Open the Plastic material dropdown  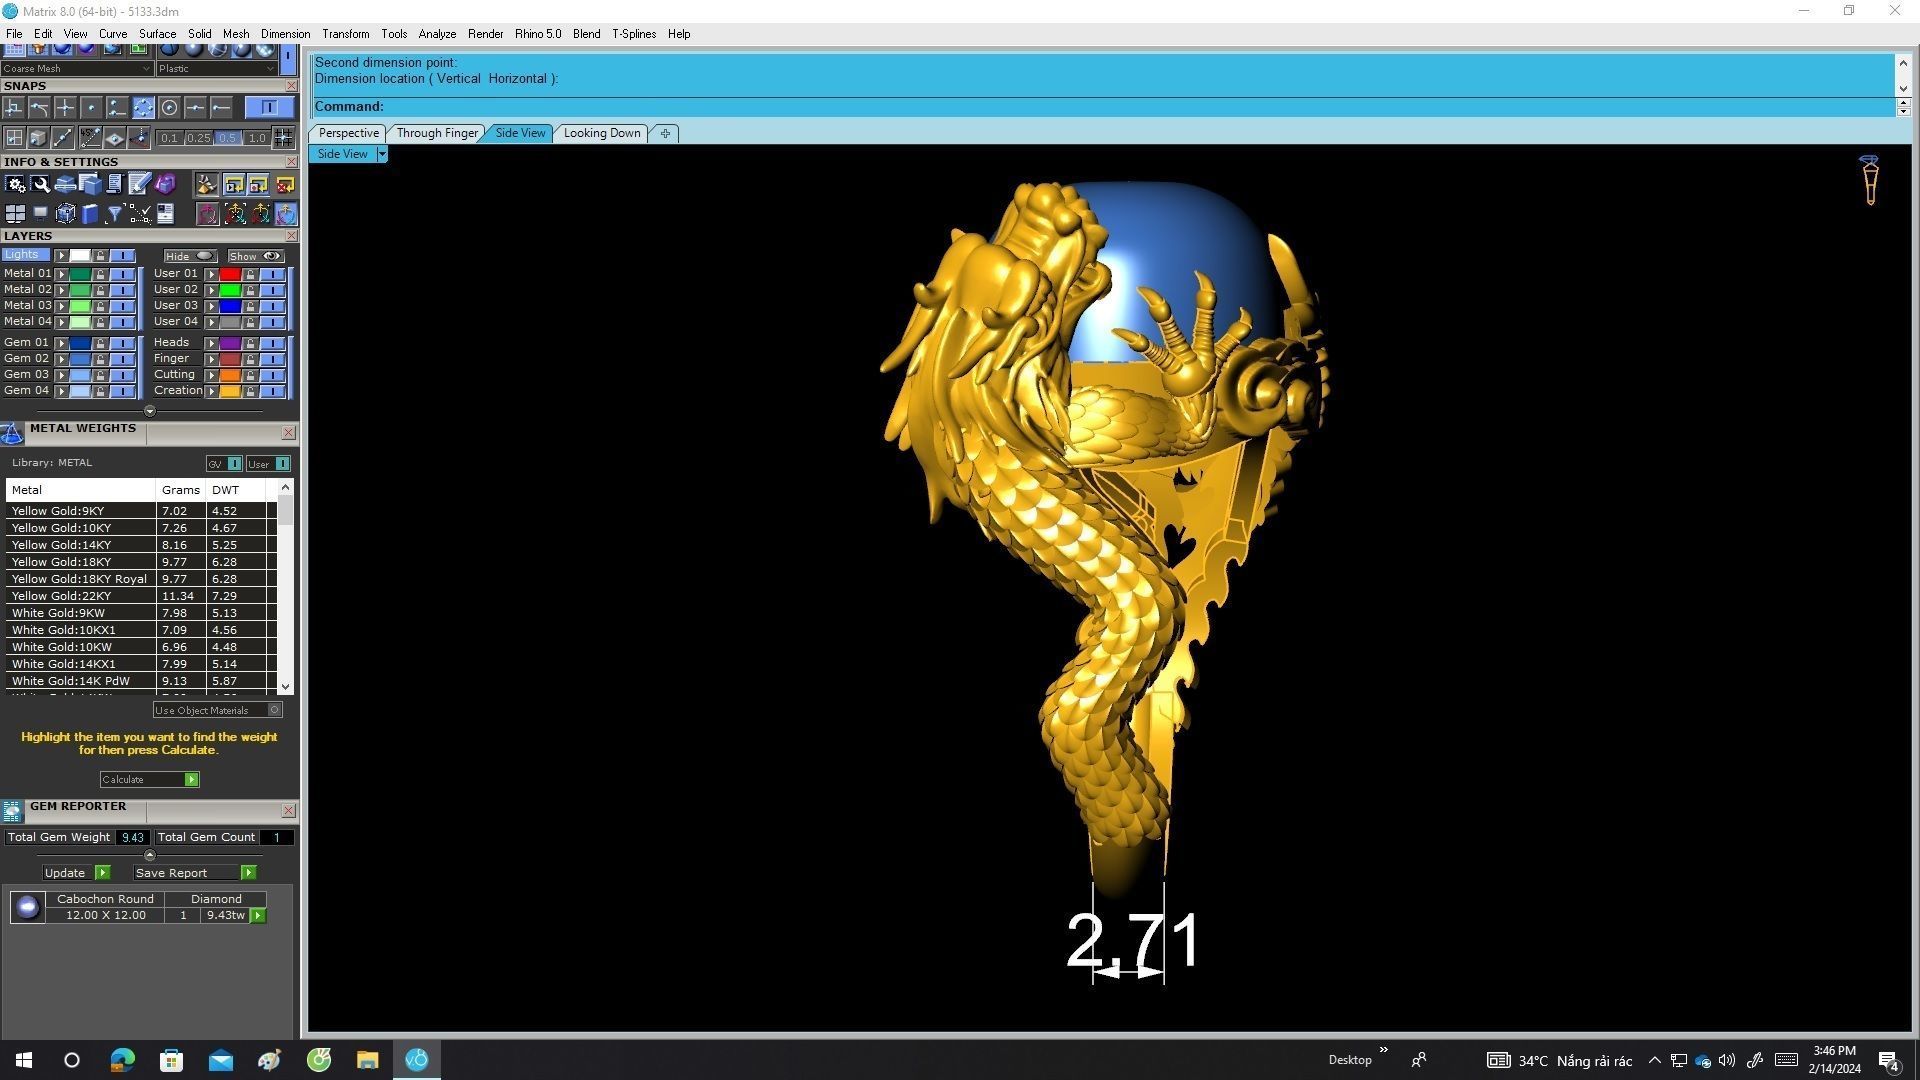pyautogui.click(x=216, y=69)
